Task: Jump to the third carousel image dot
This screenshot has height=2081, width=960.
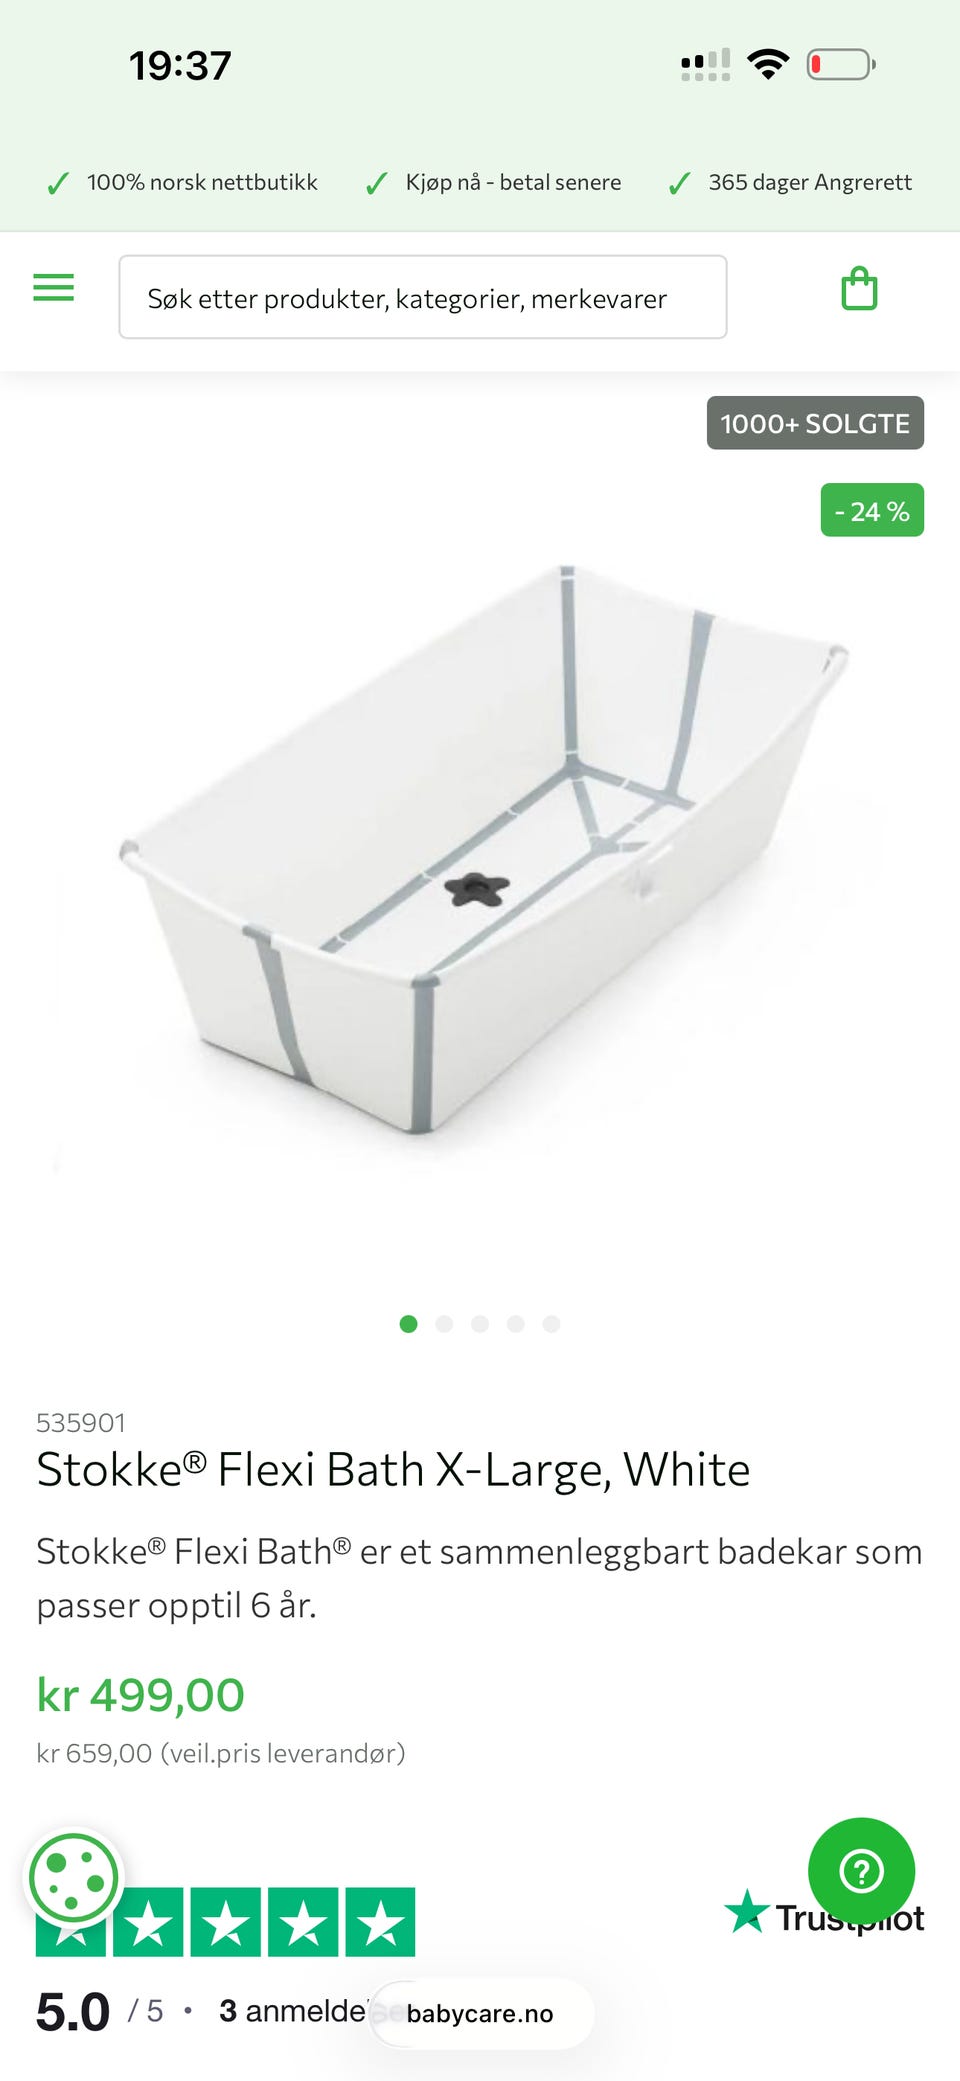Action: tap(480, 1324)
